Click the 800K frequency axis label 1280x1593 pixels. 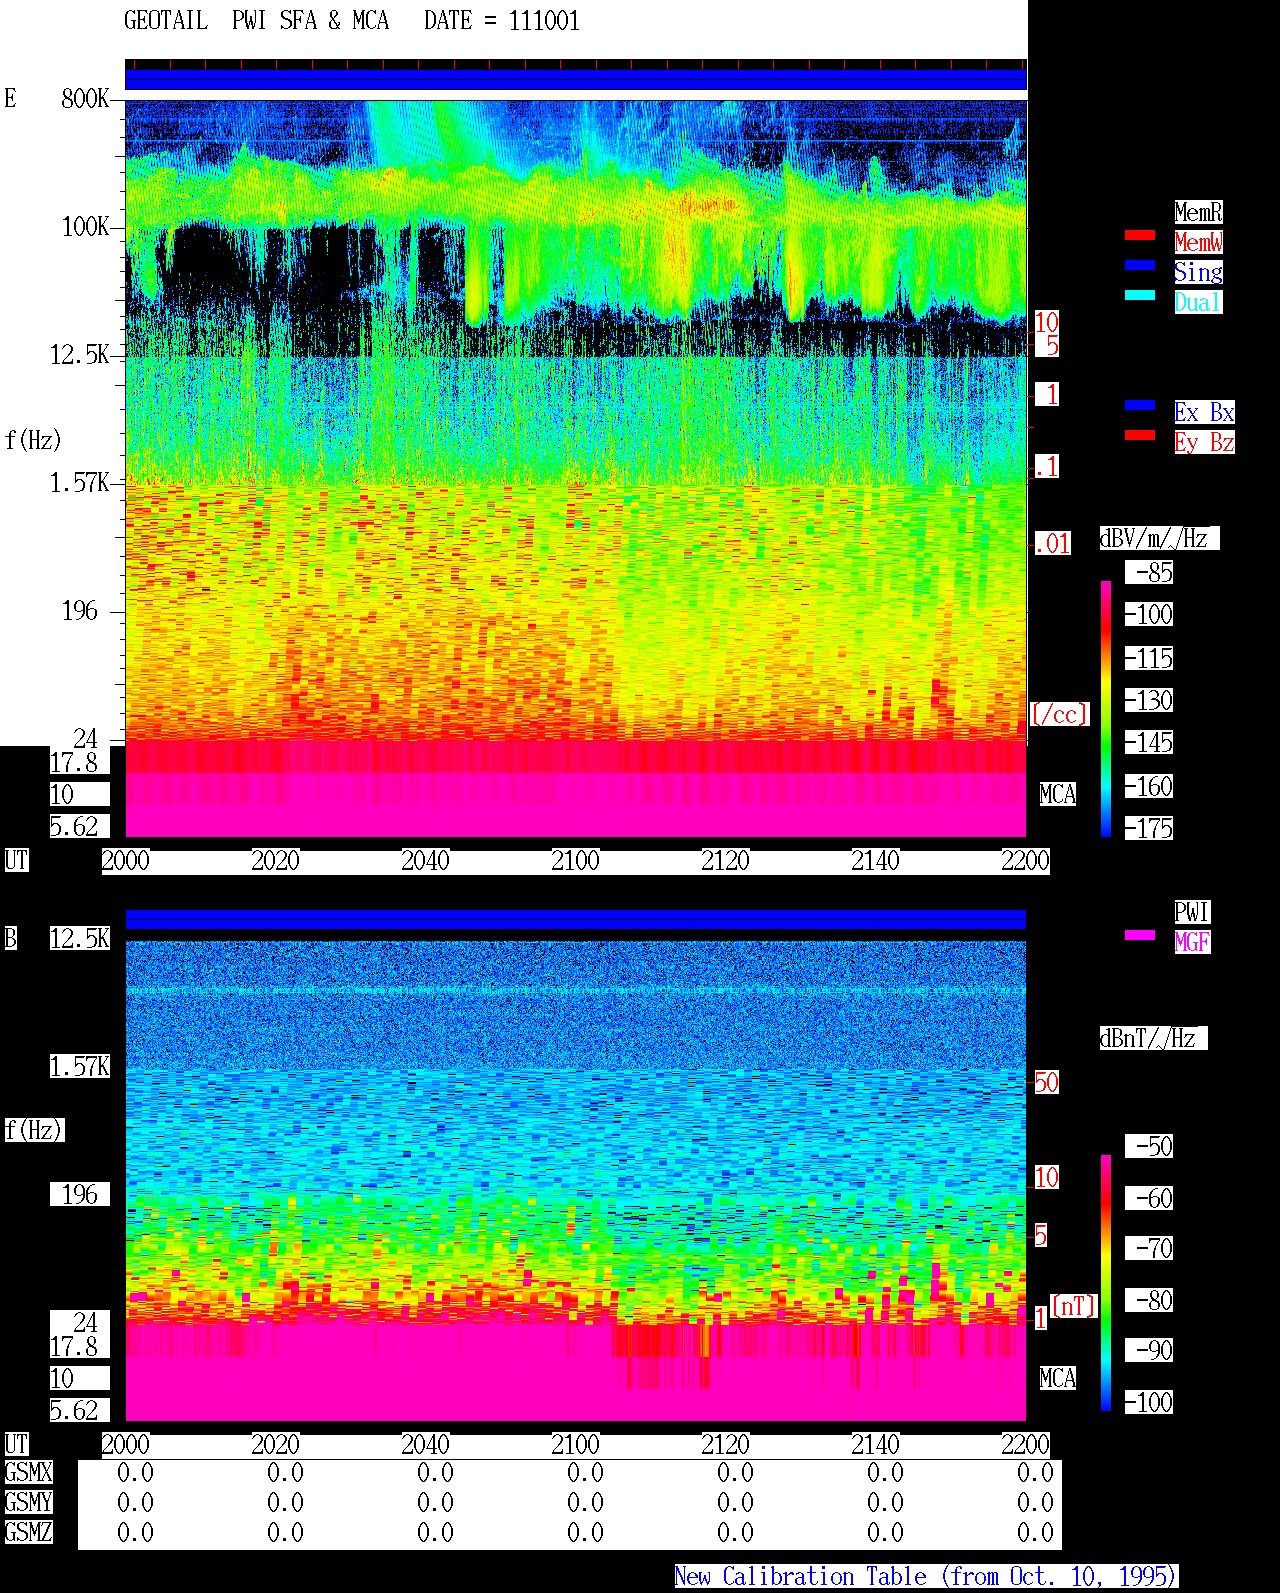[x=85, y=99]
